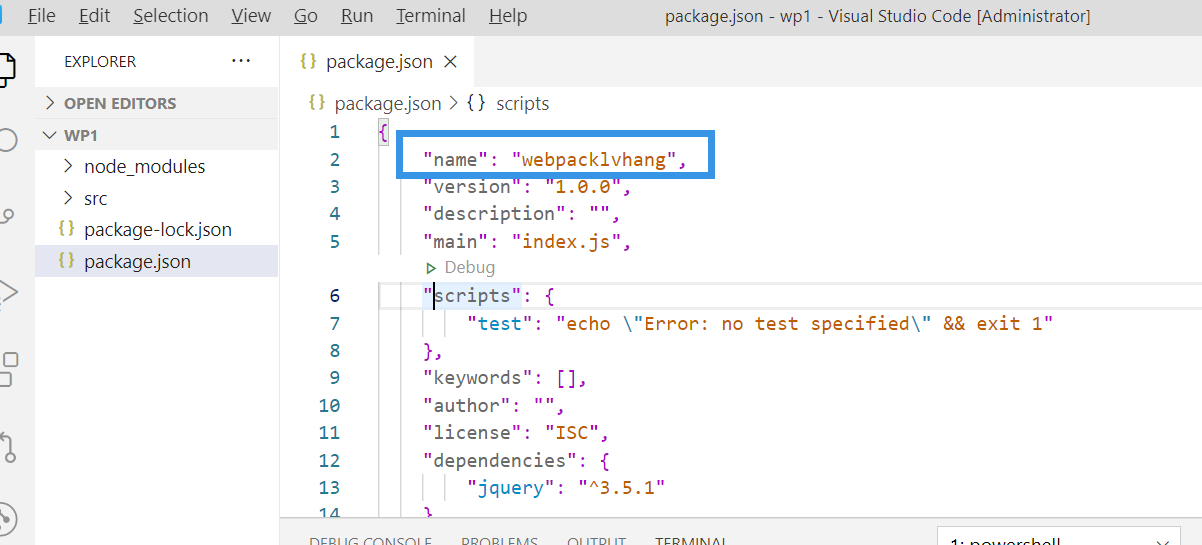Click the "scripts" key on line 6
Screen dimensions: 1202x545
pyautogui.click(x=473, y=296)
